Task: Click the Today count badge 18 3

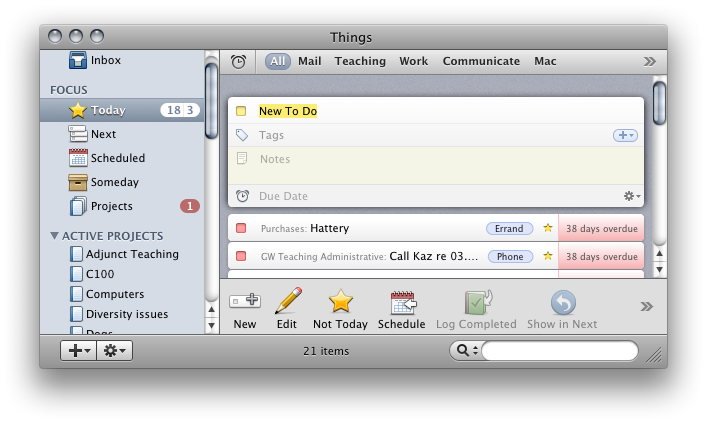Action: tap(180, 110)
